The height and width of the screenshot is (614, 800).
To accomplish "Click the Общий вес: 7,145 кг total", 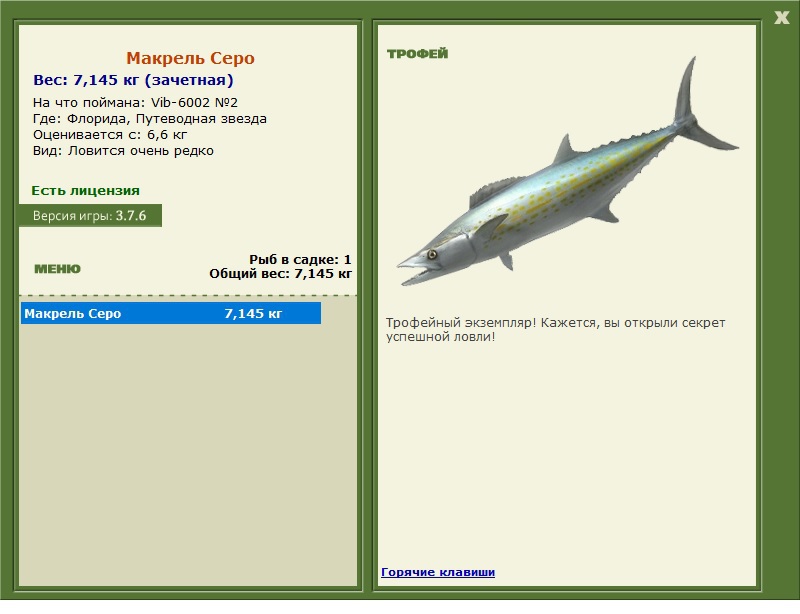I will [x=281, y=274].
